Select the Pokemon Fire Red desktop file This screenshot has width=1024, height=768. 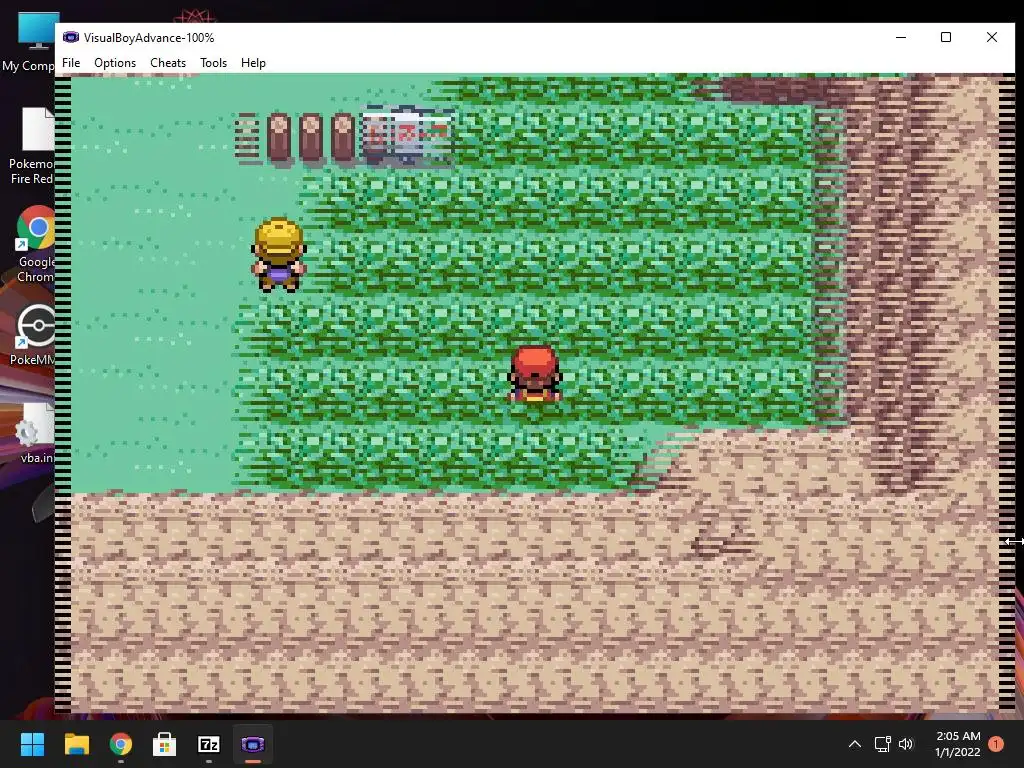click(31, 146)
